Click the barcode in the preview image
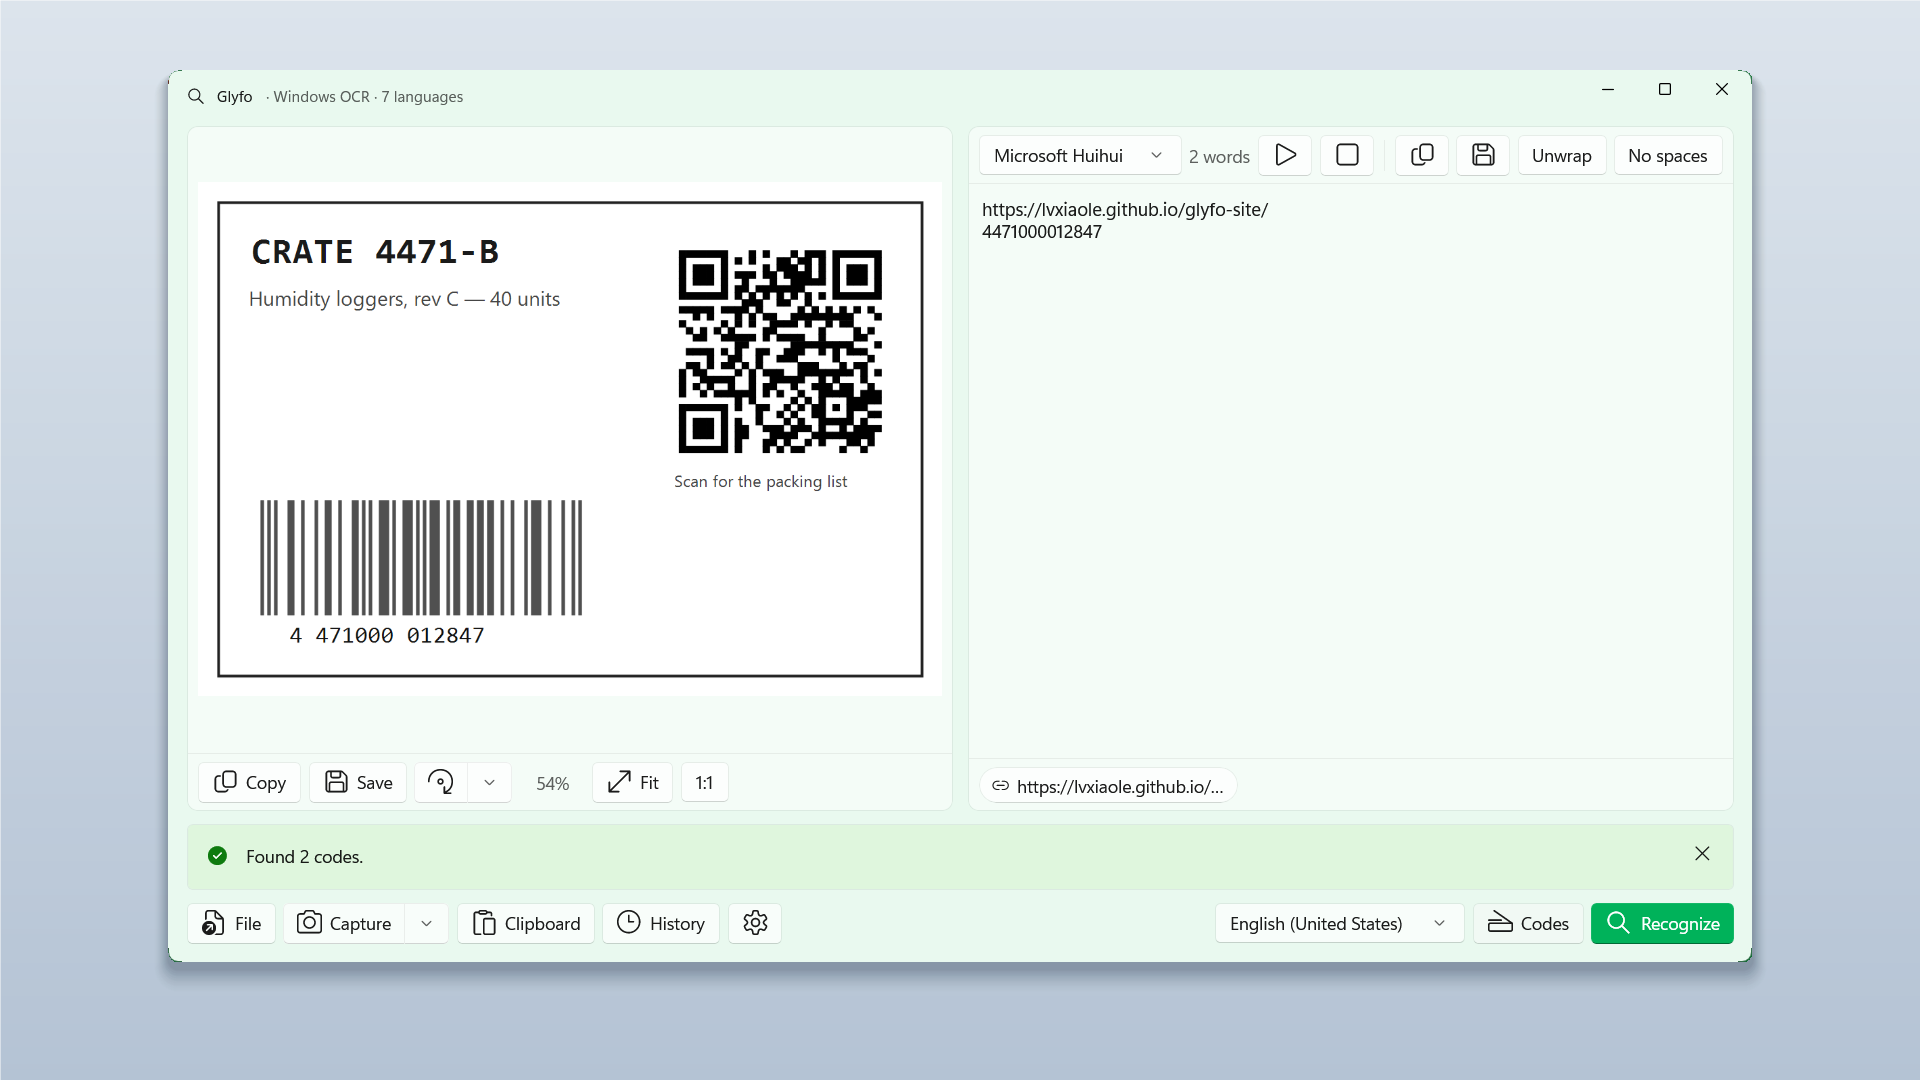The image size is (1920, 1080). click(421, 558)
